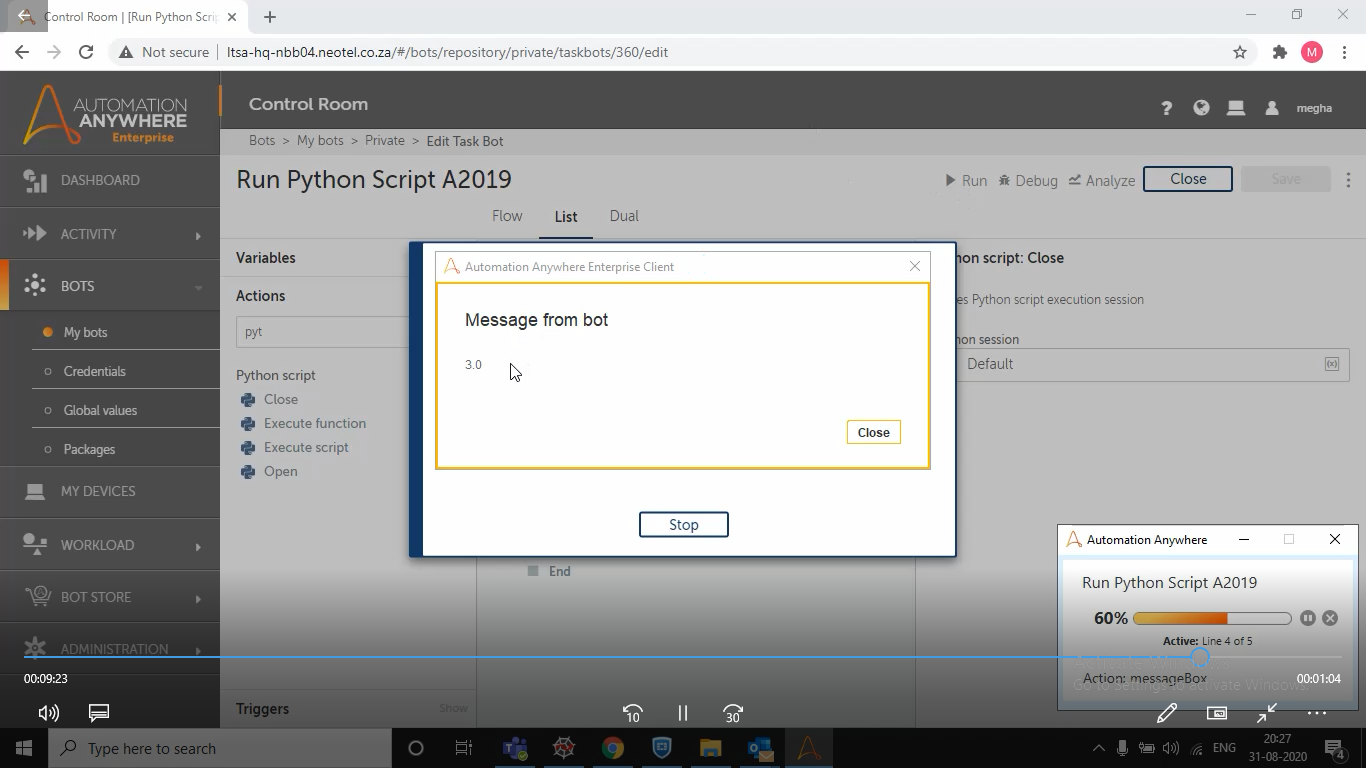Open the language globe icon

click(1201, 108)
